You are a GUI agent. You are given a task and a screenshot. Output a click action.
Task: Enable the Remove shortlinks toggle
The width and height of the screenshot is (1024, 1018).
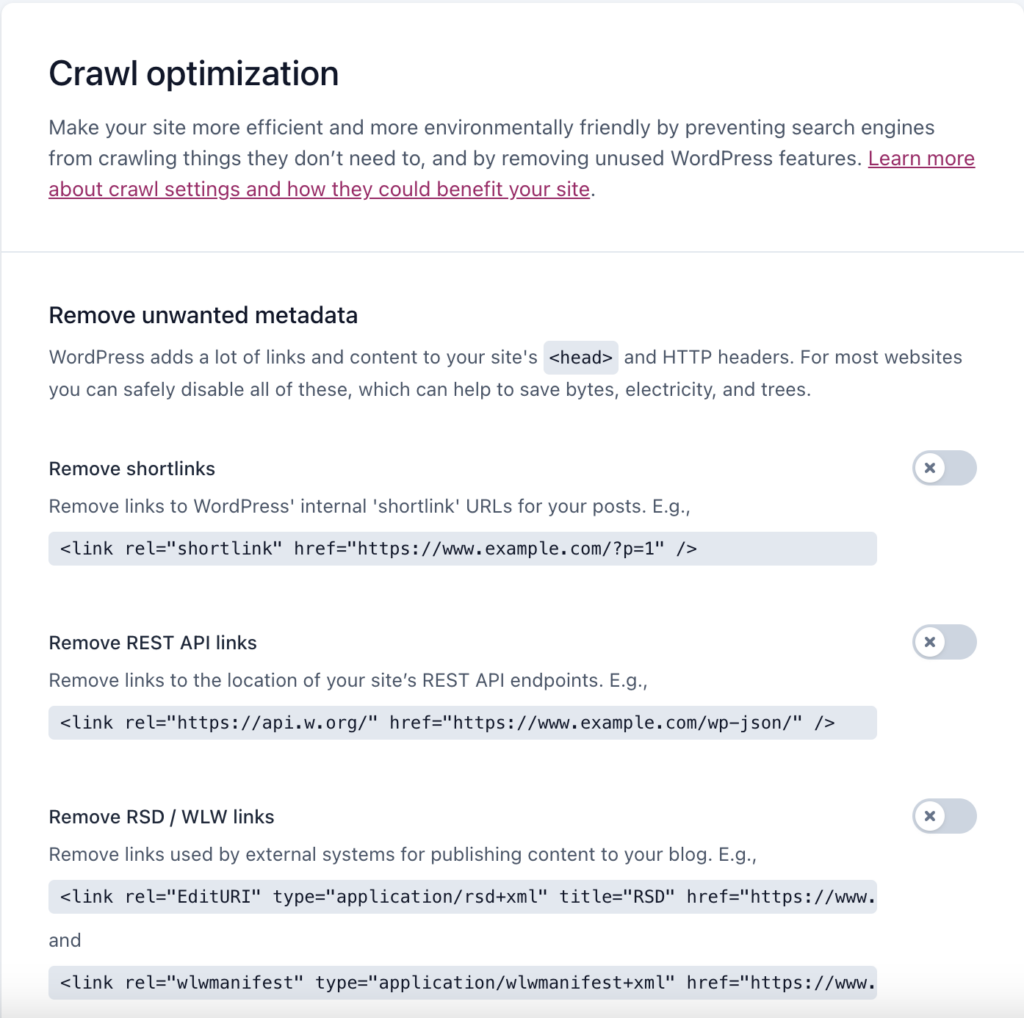[944, 468]
